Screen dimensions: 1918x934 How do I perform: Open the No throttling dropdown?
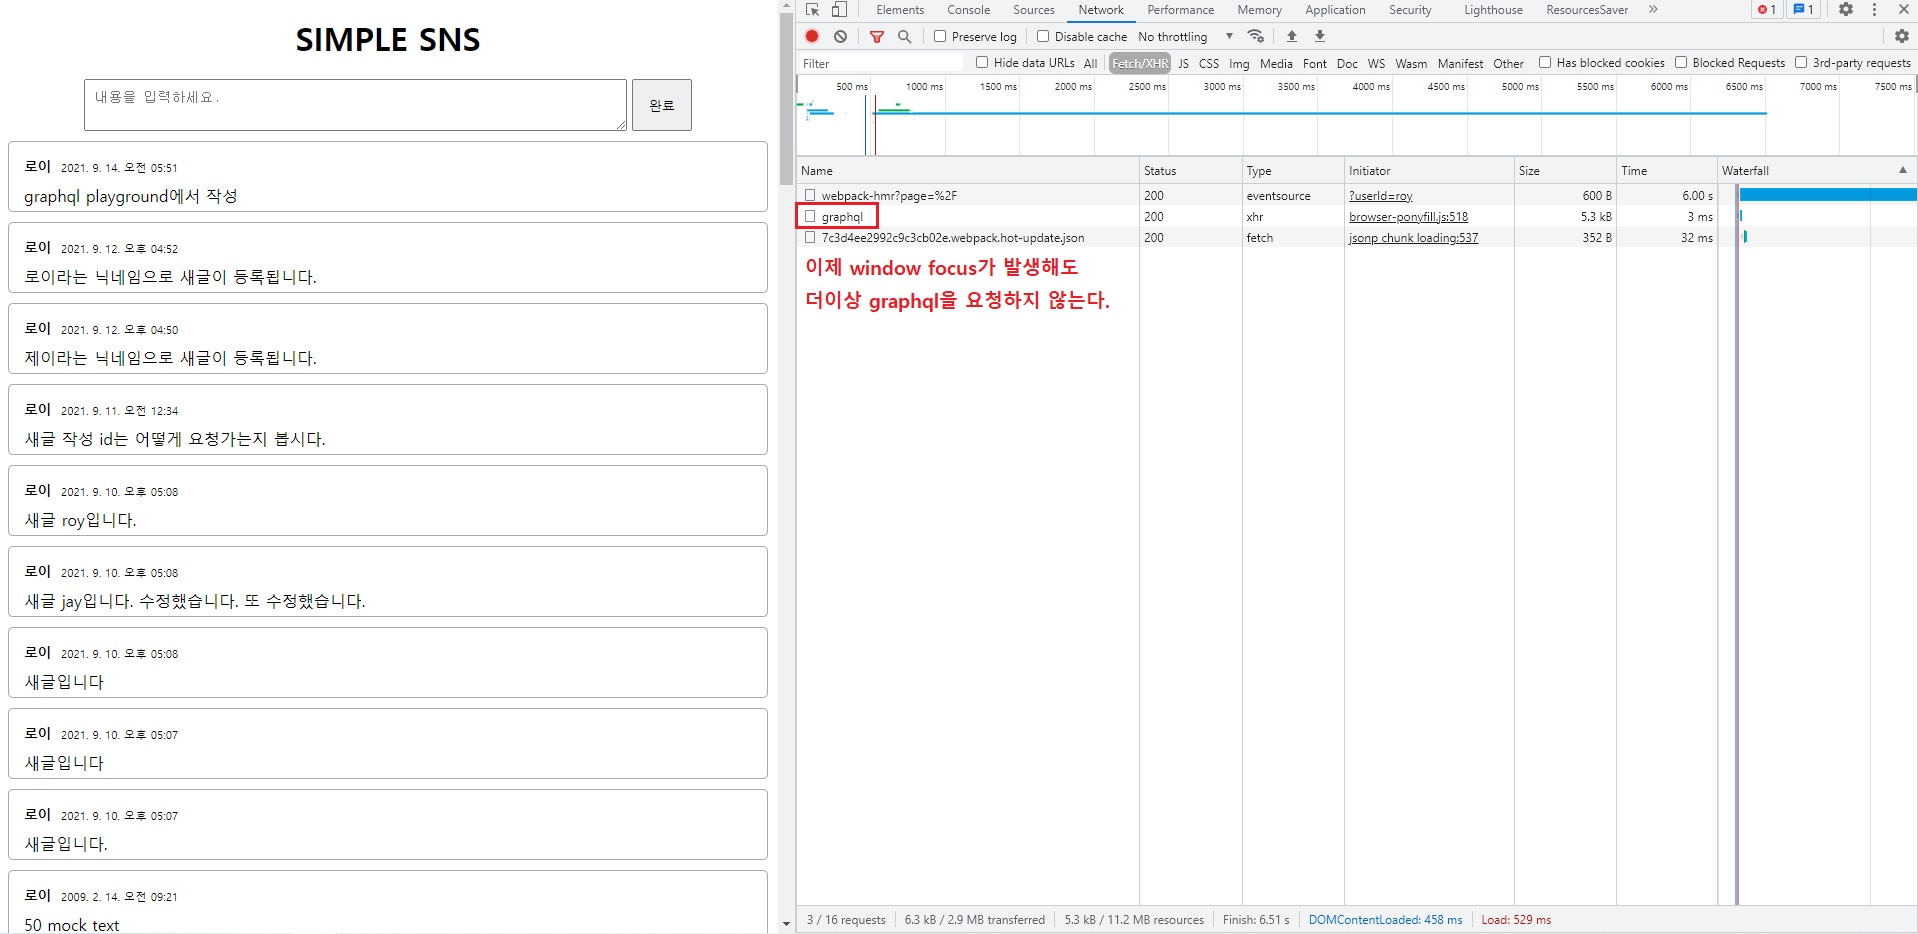tap(1186, 37)
